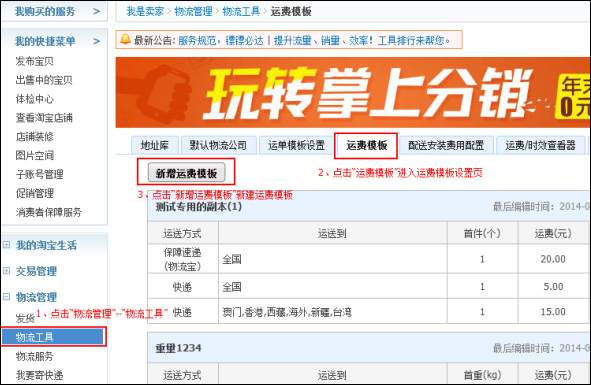Switch to 运费/时效查看器 tab
591x385 pixels.
point(540,145)
